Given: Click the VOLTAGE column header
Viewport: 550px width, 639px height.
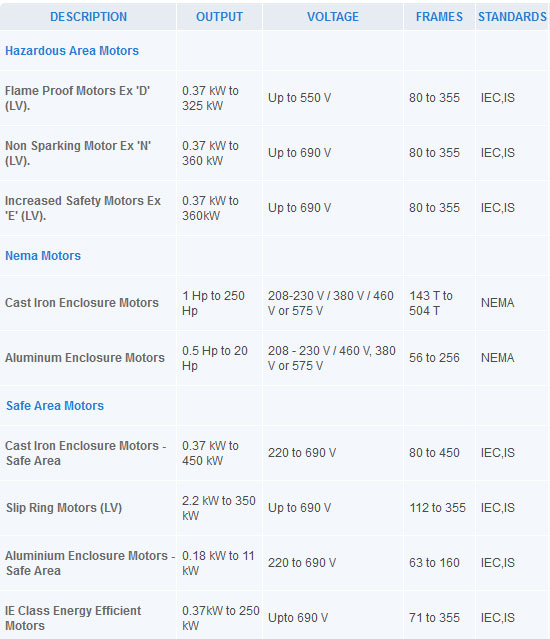Looking at the screenshot, I should [x=333, y=17].
